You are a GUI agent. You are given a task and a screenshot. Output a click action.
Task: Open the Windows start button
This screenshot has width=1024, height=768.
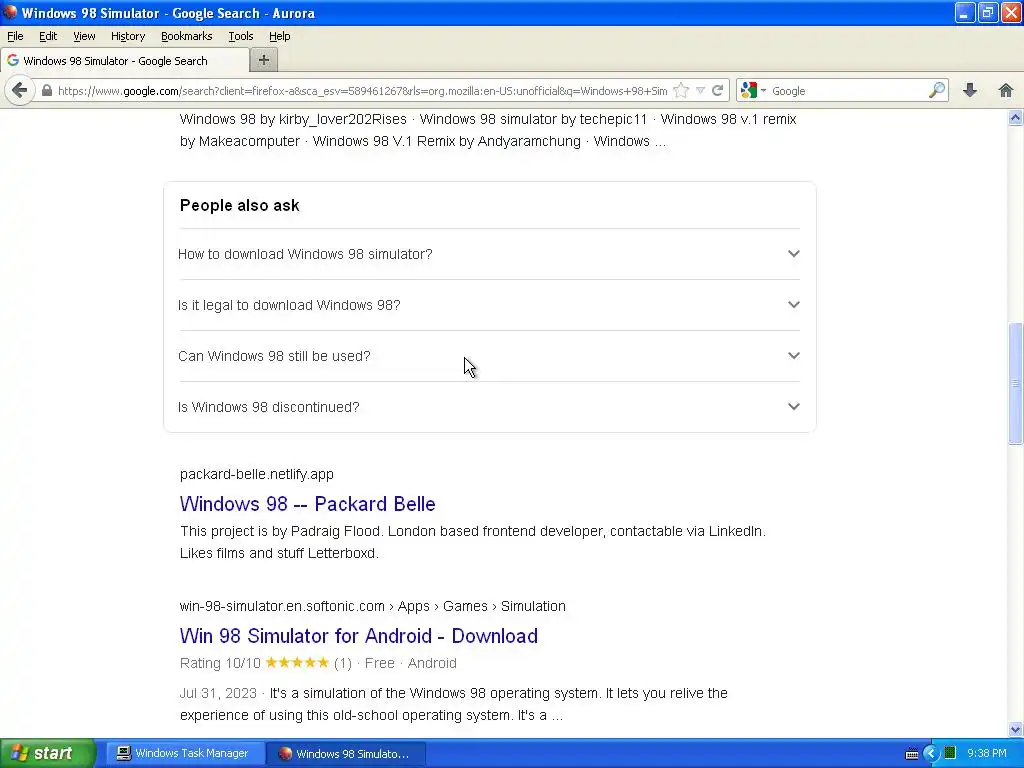pos(48,753)
